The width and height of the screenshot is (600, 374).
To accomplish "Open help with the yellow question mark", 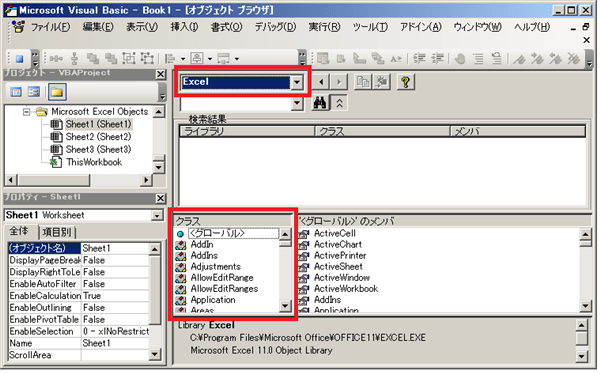I will [406, 82].
